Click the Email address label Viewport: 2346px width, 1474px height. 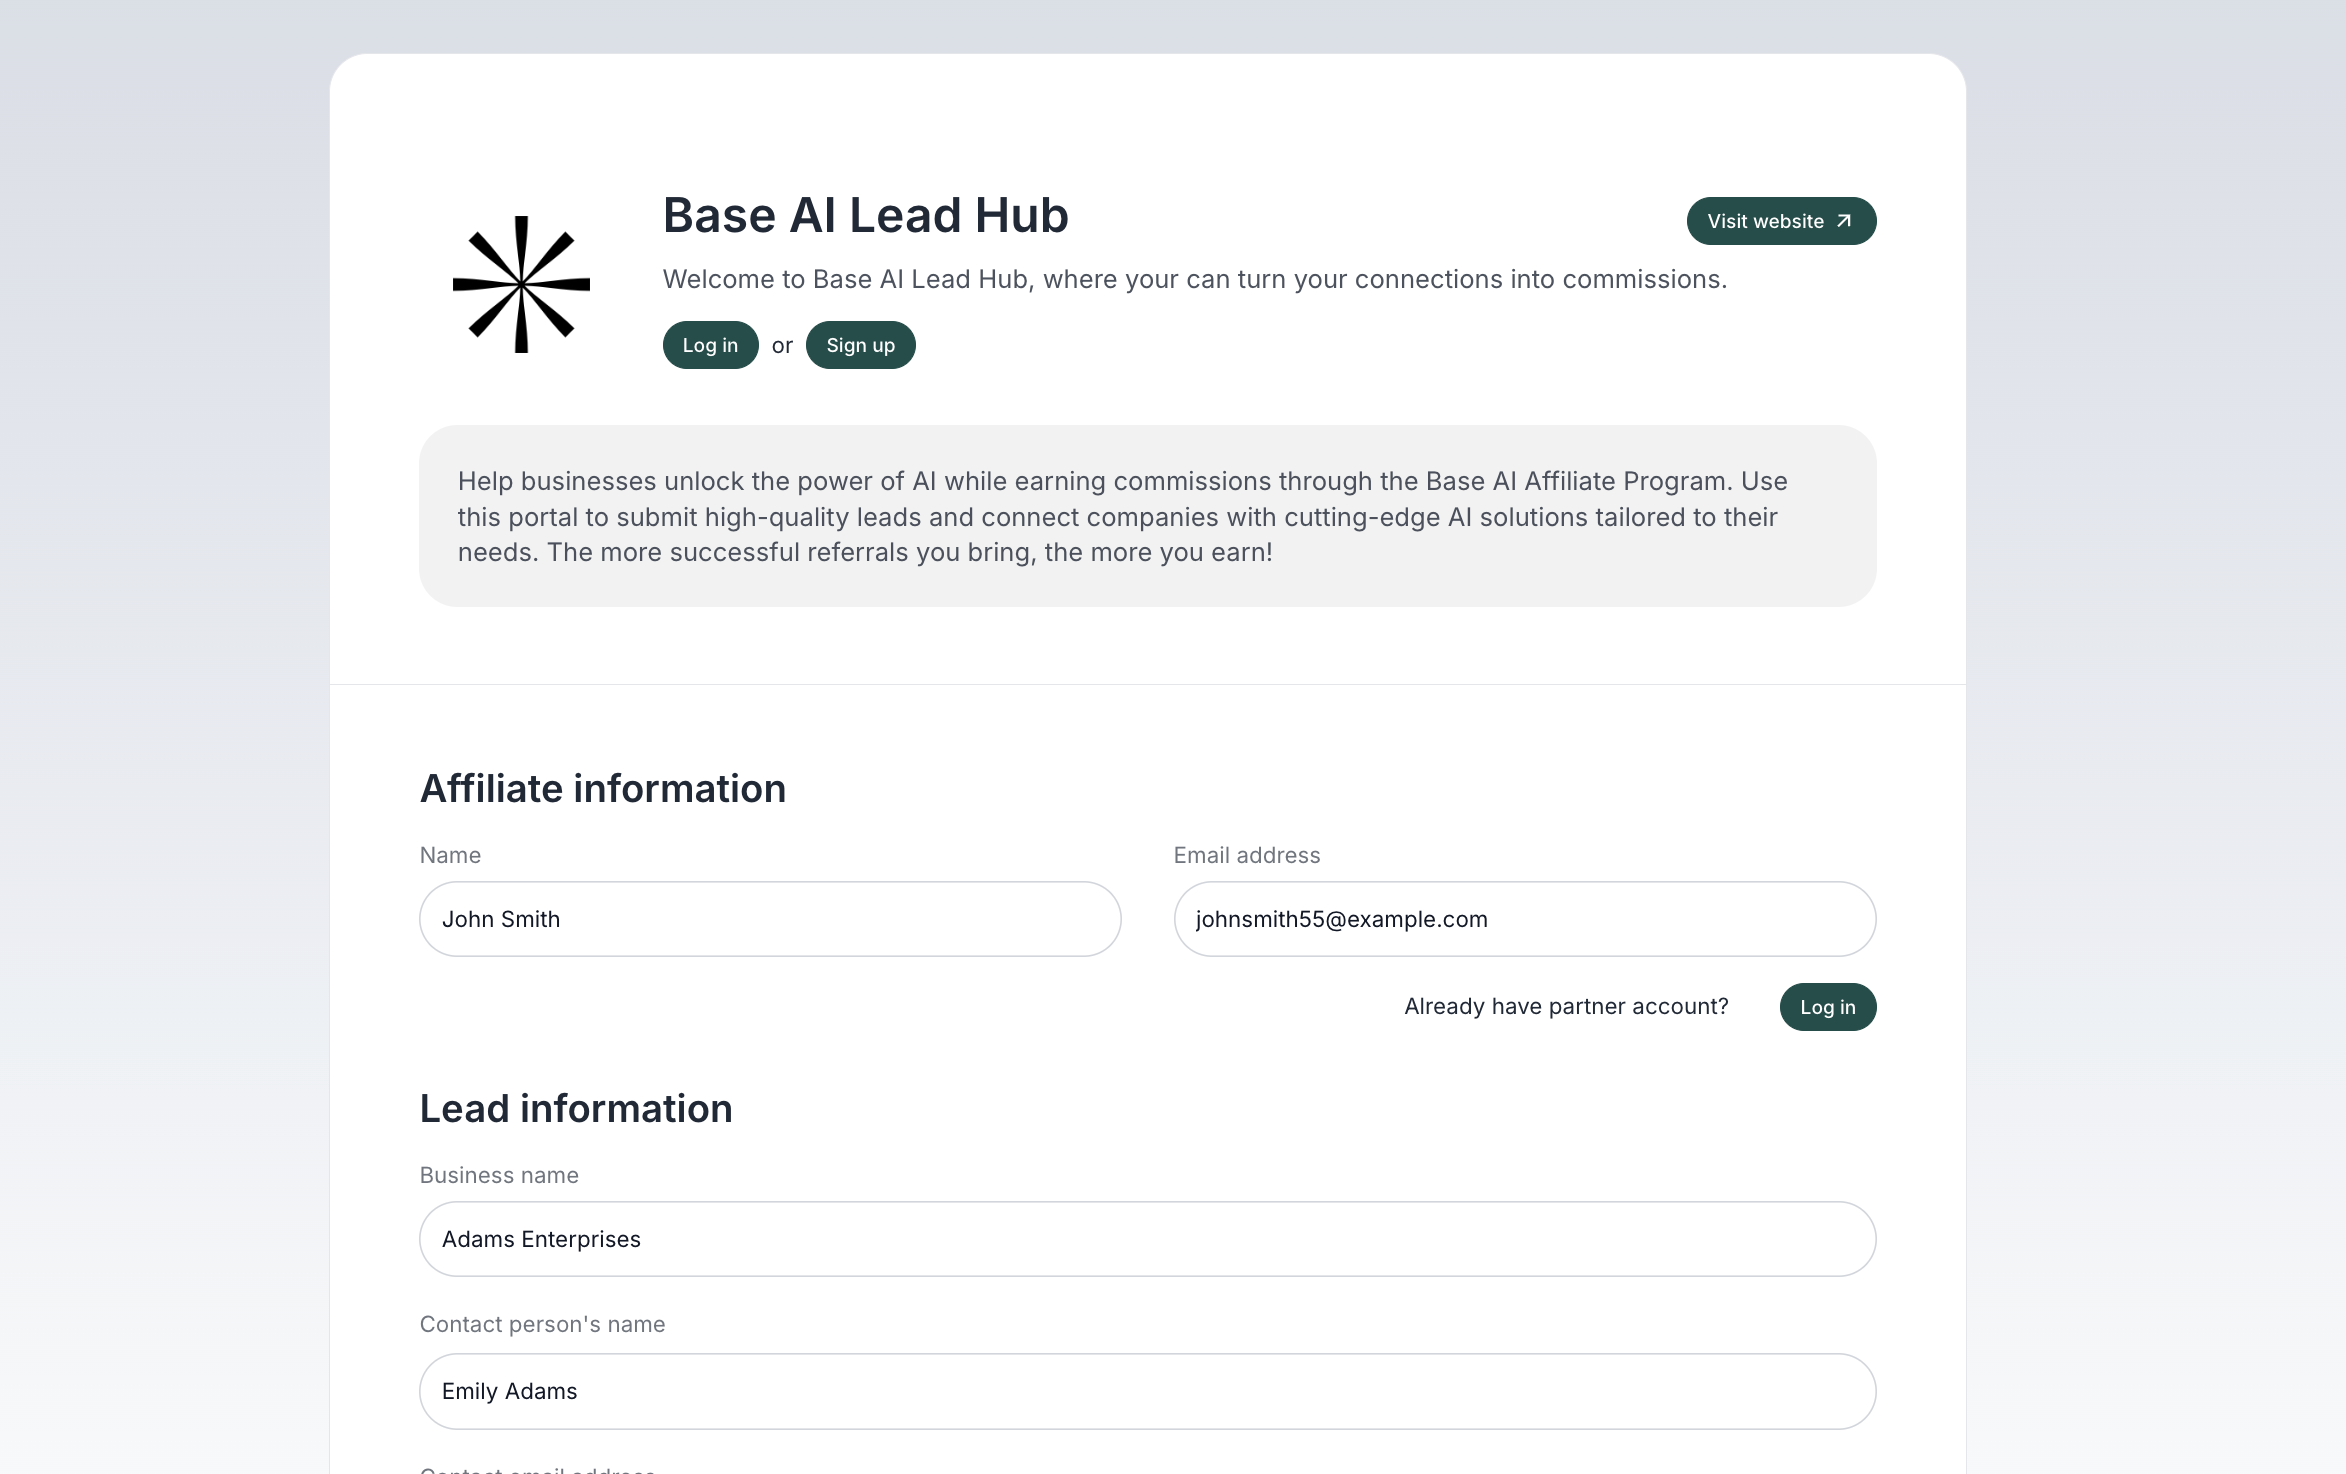click(1246, 855)
